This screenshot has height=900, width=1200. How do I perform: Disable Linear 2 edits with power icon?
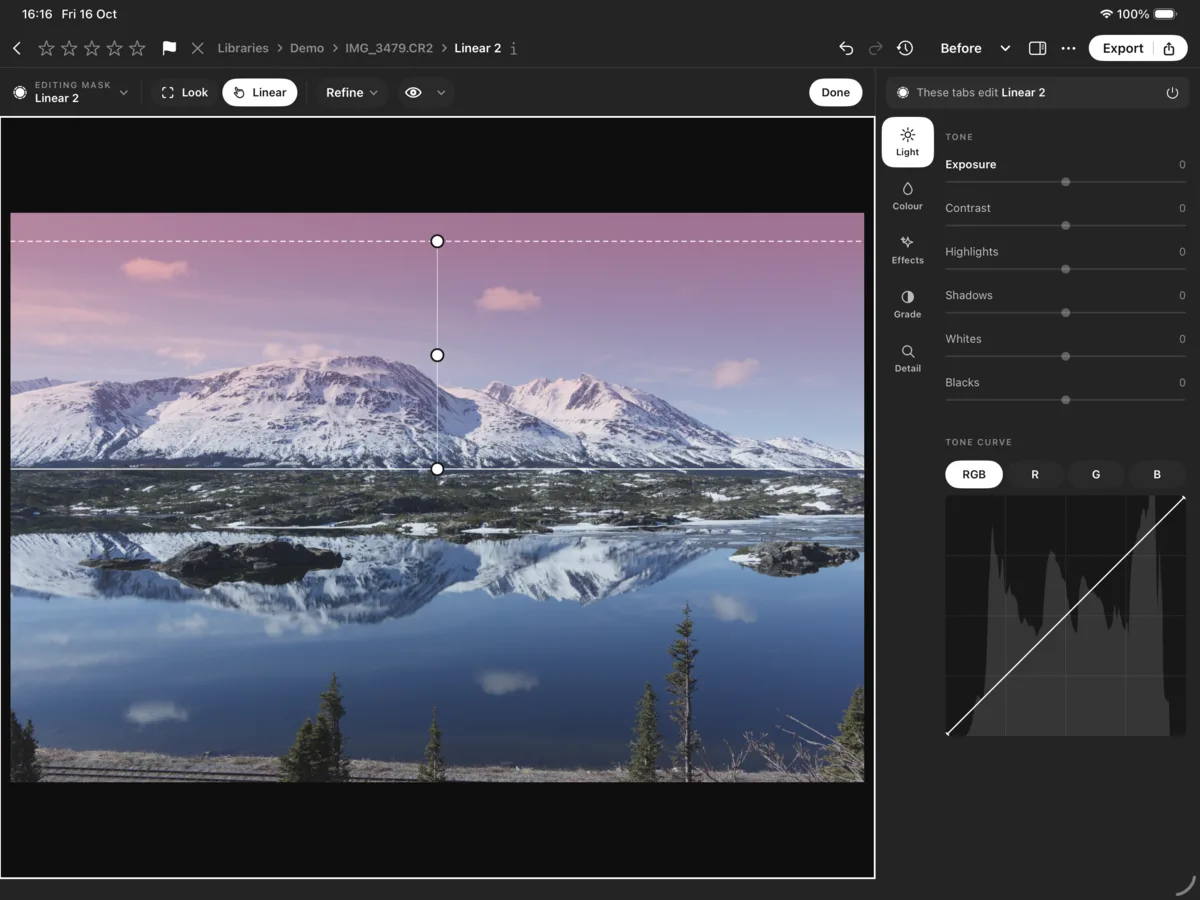click(x=1172, y=92)
